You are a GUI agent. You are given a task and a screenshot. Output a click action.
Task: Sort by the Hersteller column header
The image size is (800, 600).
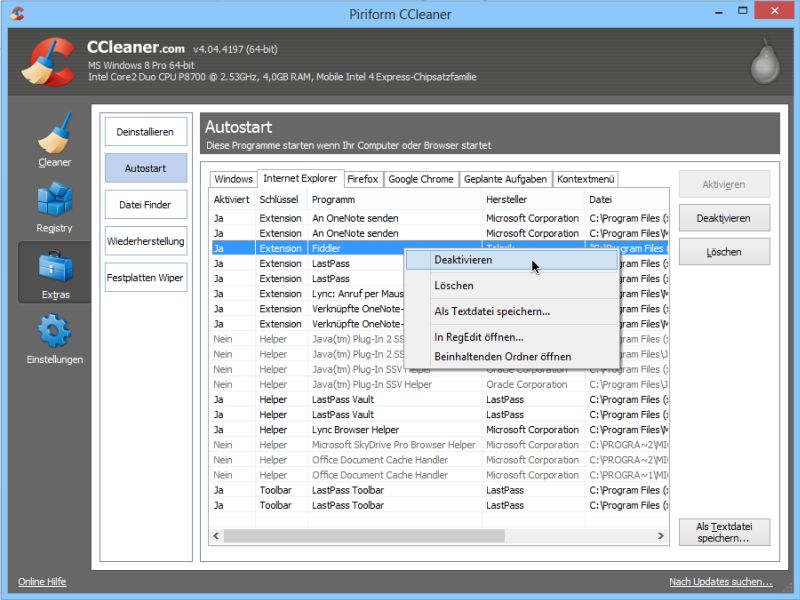tap(533, 199)
